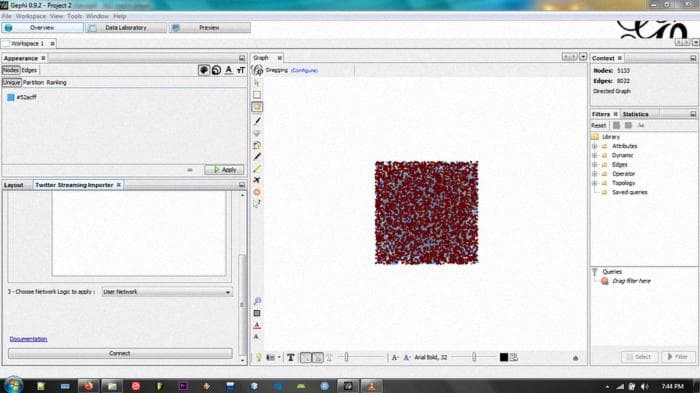The image size is (700, 393).
Task: Select the Label Color appearance icon
Action: (x=229, y=70)
